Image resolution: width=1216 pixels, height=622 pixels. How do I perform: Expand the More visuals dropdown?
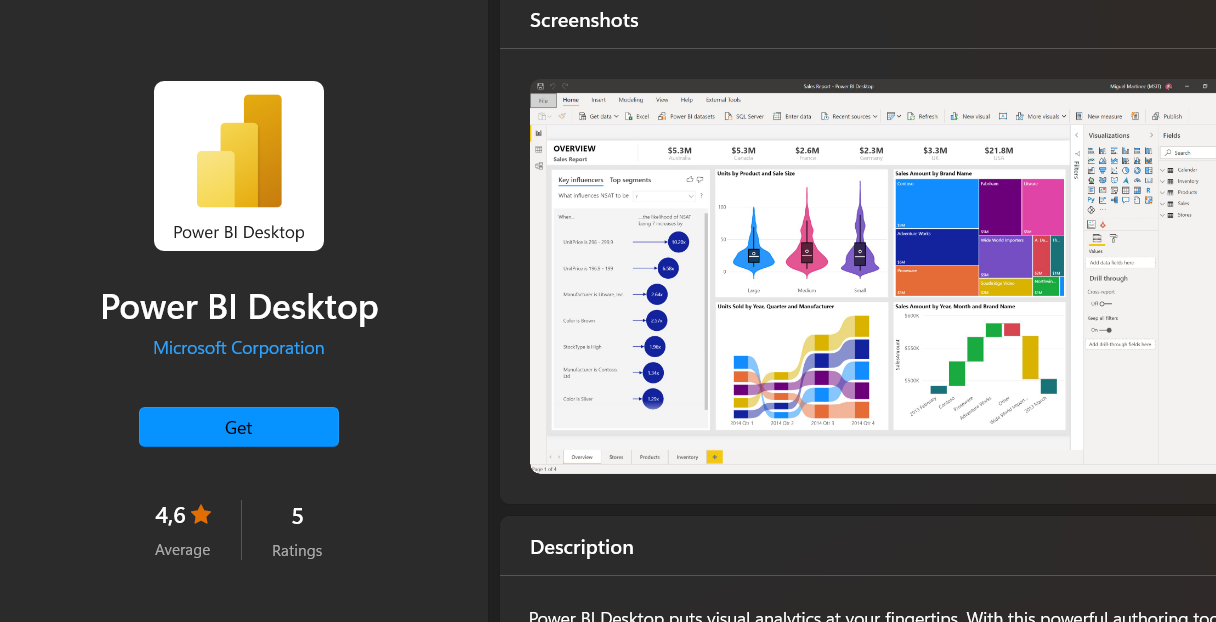click(x=1061, y=117)
